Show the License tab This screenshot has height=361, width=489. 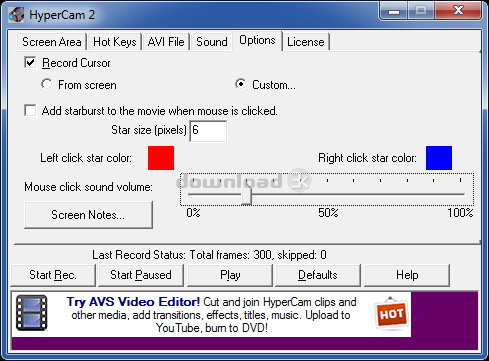point(306,42)
